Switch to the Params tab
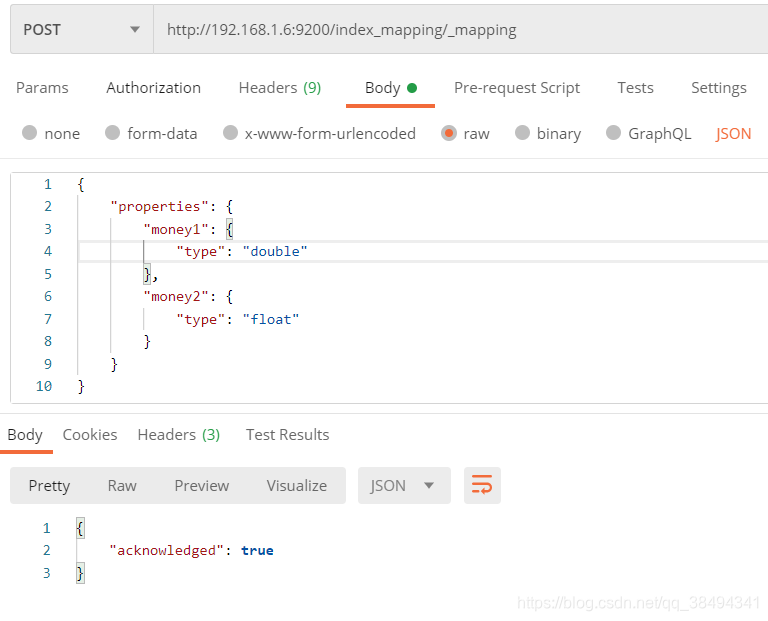768x621 pixels. pyautogui.click(x=42, y=88)
